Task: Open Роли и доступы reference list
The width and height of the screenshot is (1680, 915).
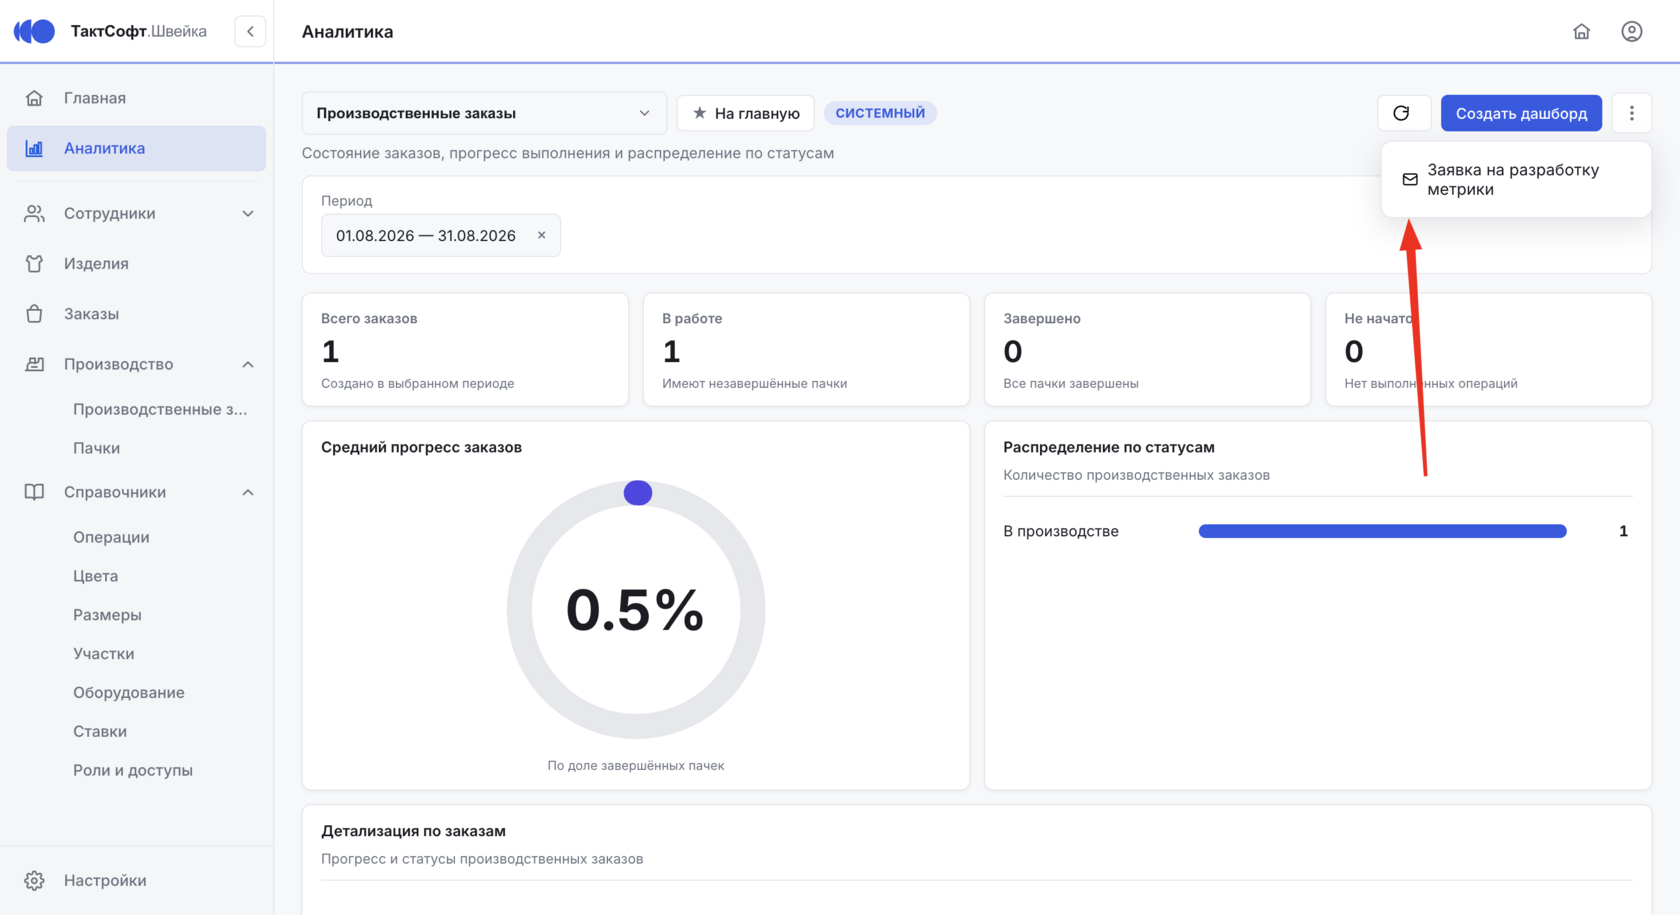Action: coord(133,770)
